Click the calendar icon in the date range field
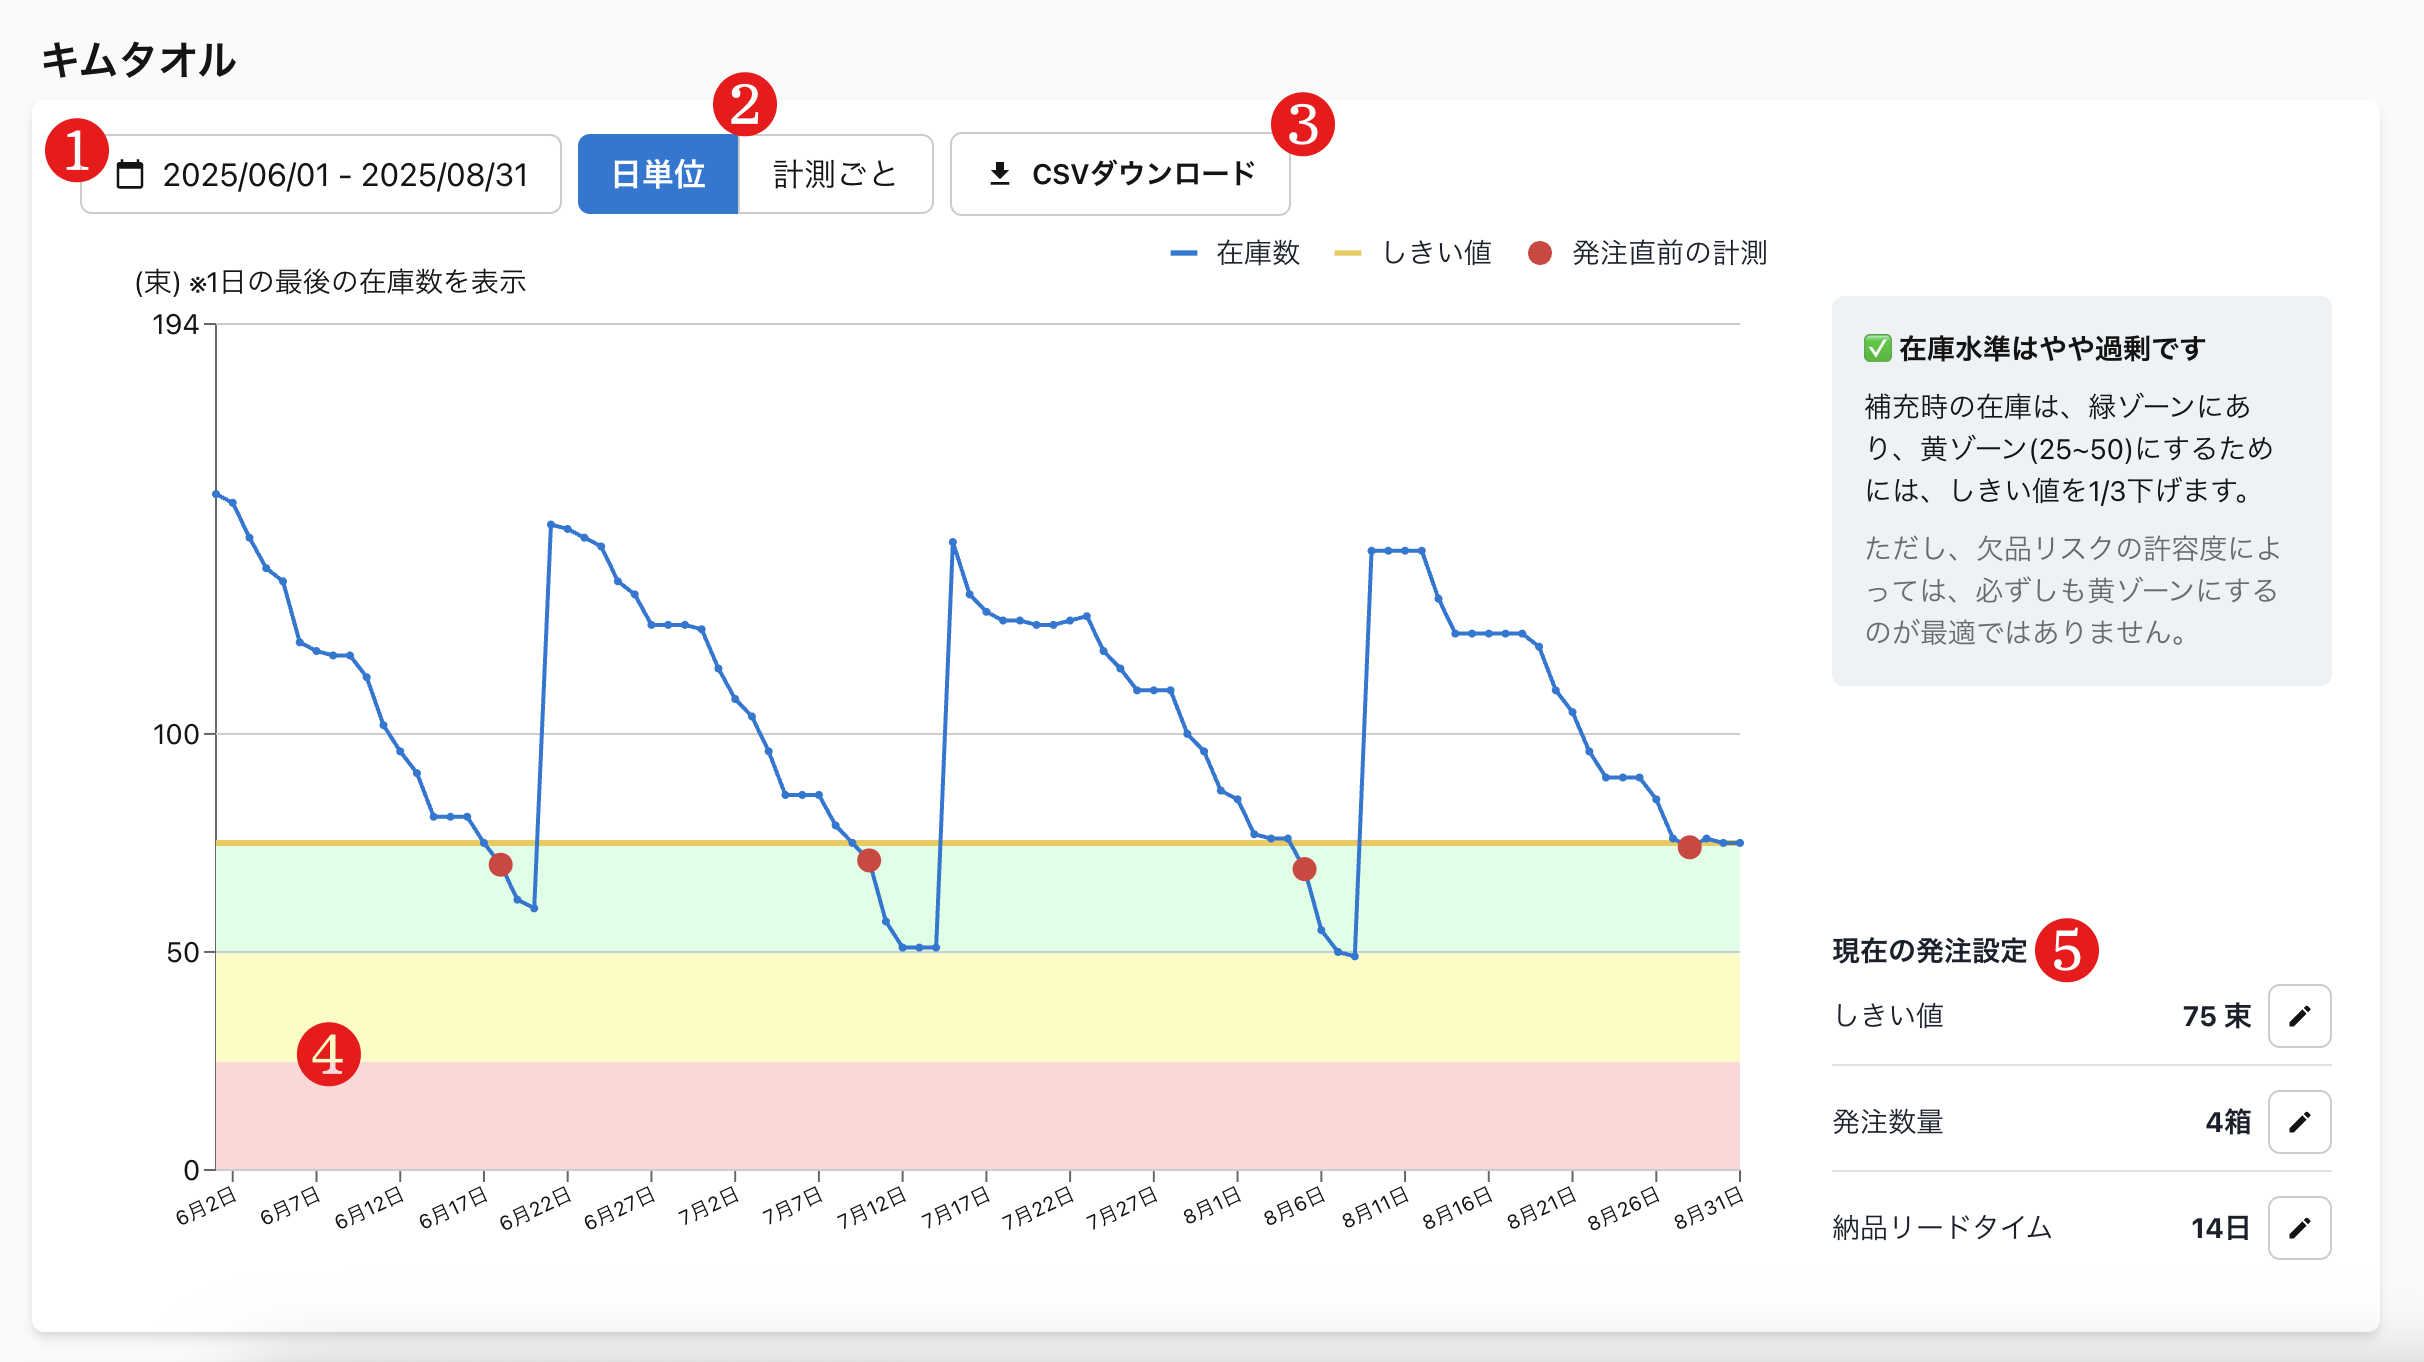This screenshot has height=1362, width=2424. click(130, 175)
